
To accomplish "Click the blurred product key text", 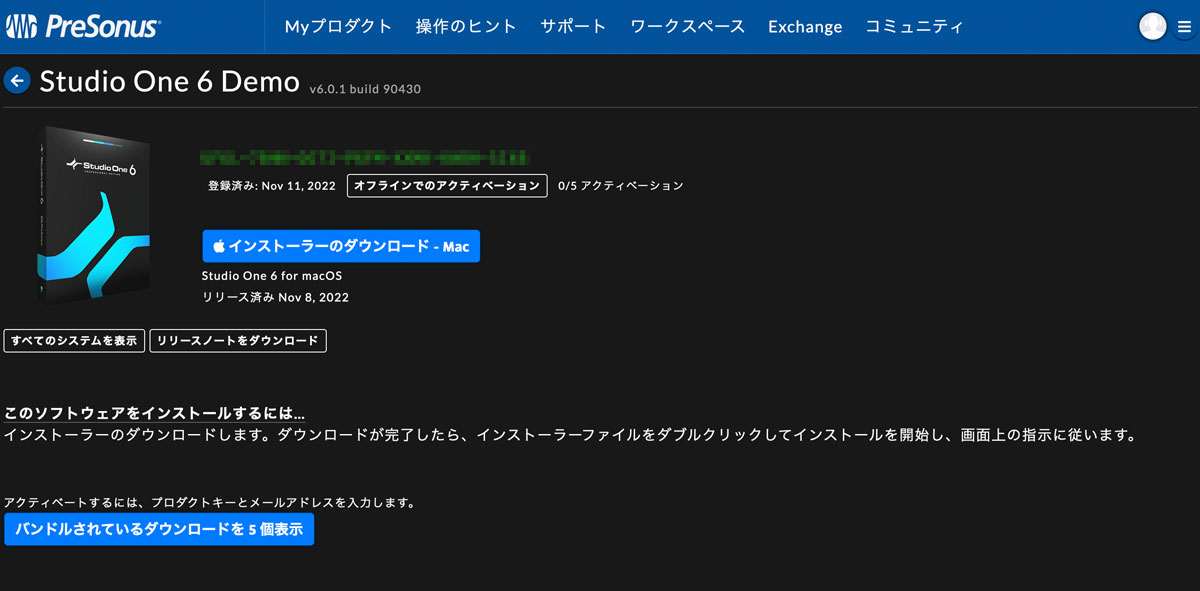I will [x=365, y=157].
